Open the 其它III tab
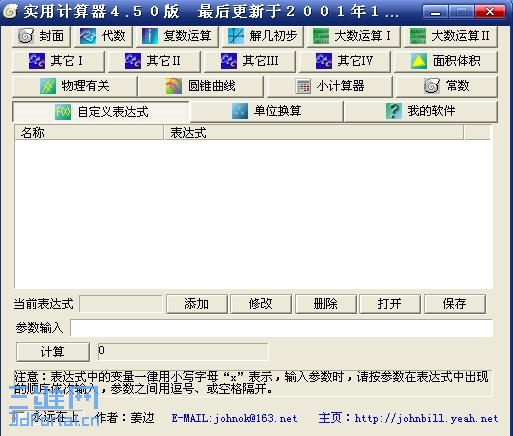 point(250,61)
